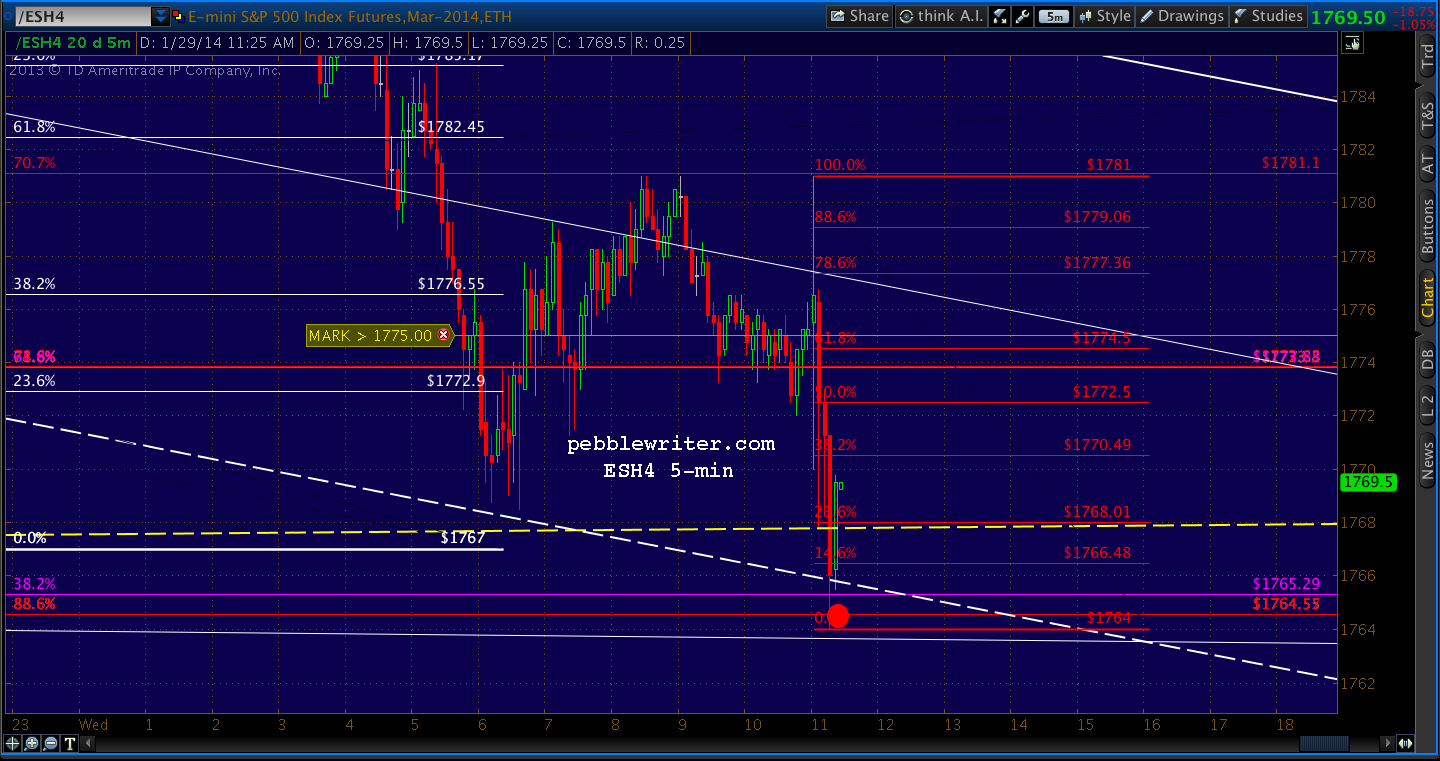Viewport: 1440px width, 761px height.
Task: Click the $1782.45 Fibonacci level label
Action: [x=452, y=127]
